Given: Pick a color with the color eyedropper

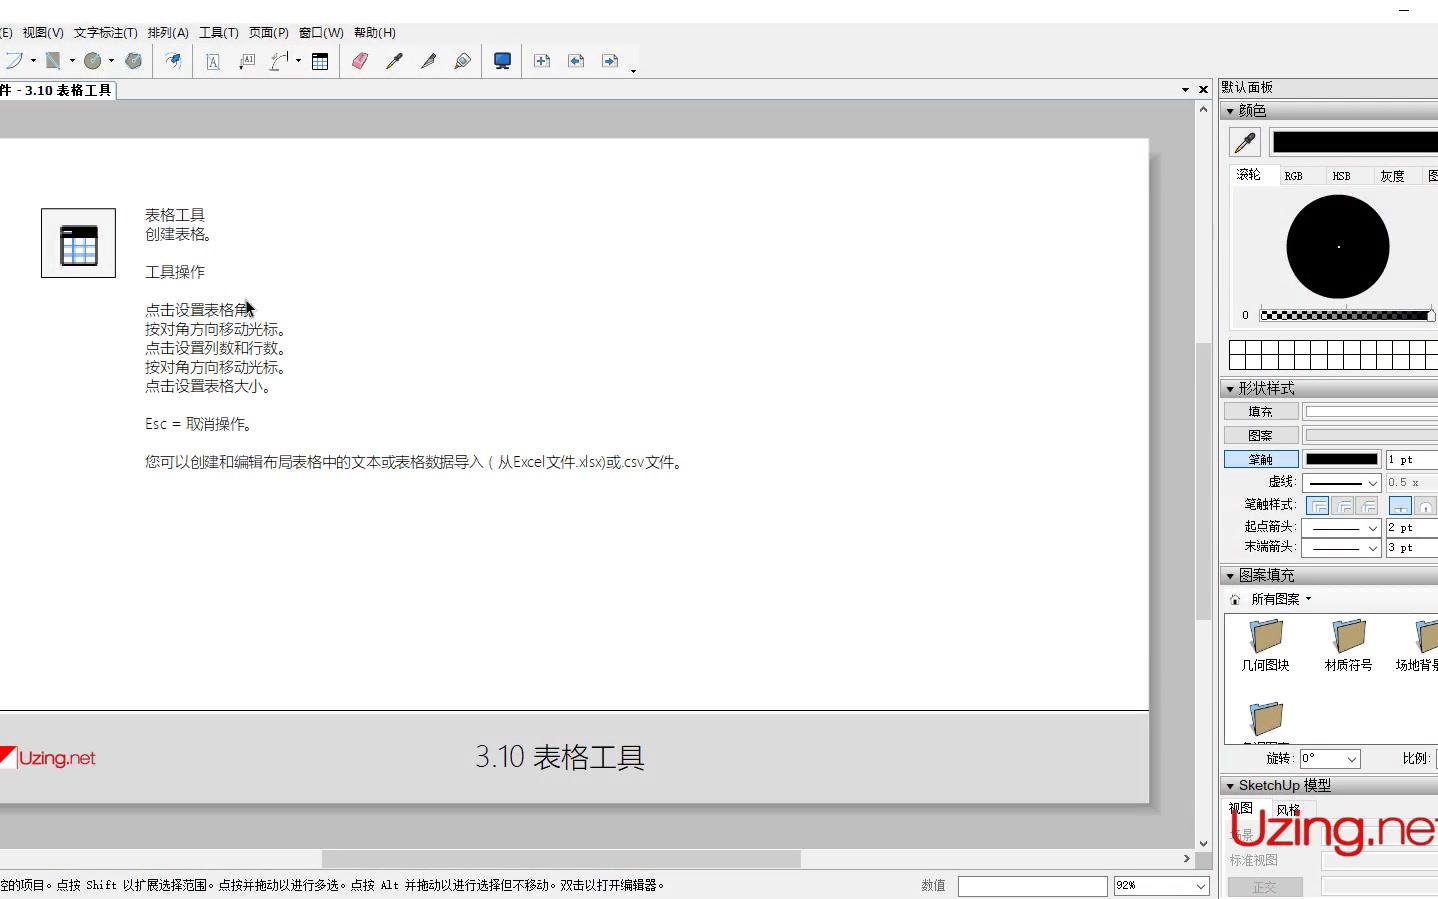Looking at the screenshot, I should (x=1244, y=142).
